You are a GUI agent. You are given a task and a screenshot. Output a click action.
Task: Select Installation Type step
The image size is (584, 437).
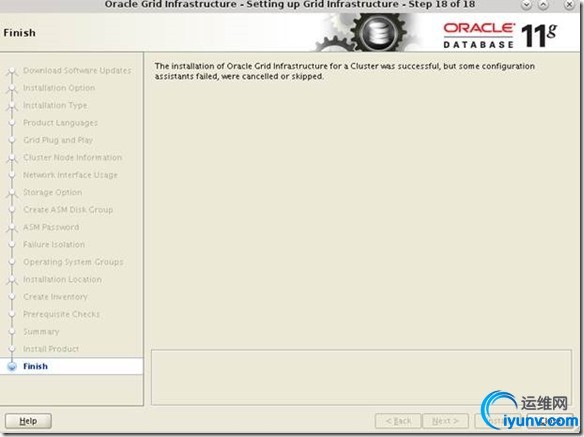coord(55,105)
